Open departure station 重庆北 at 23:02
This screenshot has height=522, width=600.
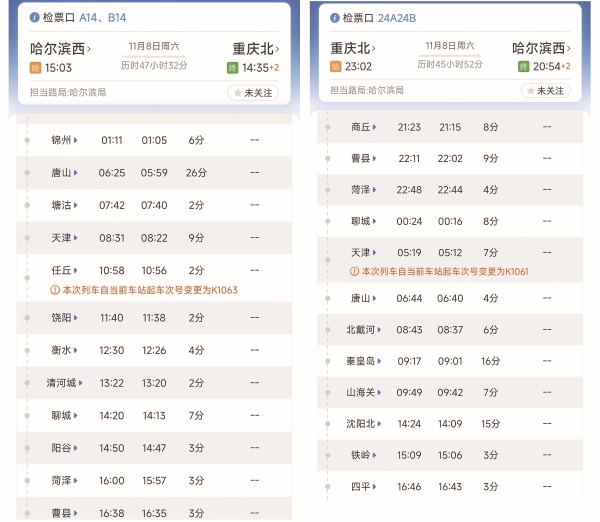(359, 48)
